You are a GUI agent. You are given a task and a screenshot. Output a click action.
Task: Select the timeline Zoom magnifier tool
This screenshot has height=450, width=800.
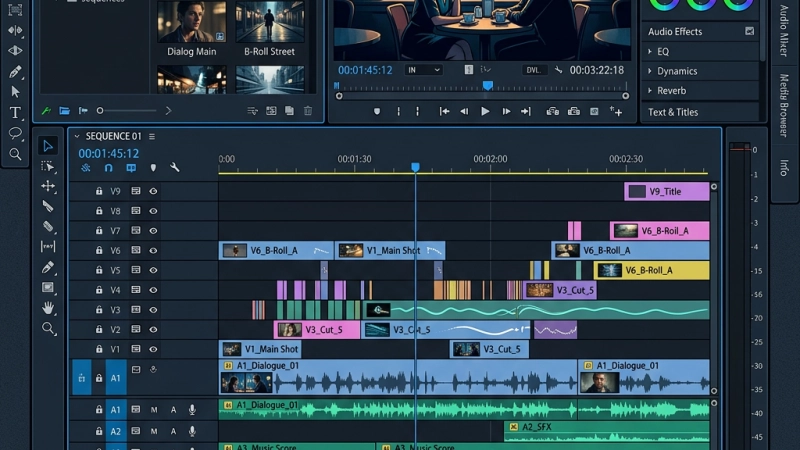tap(48, 329)
